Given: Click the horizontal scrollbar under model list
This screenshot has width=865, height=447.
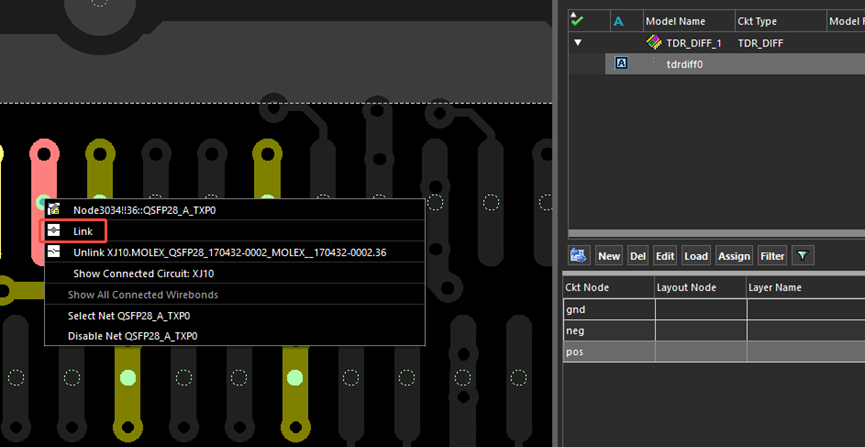Looking at the screenshot, I should click(717, 234).
